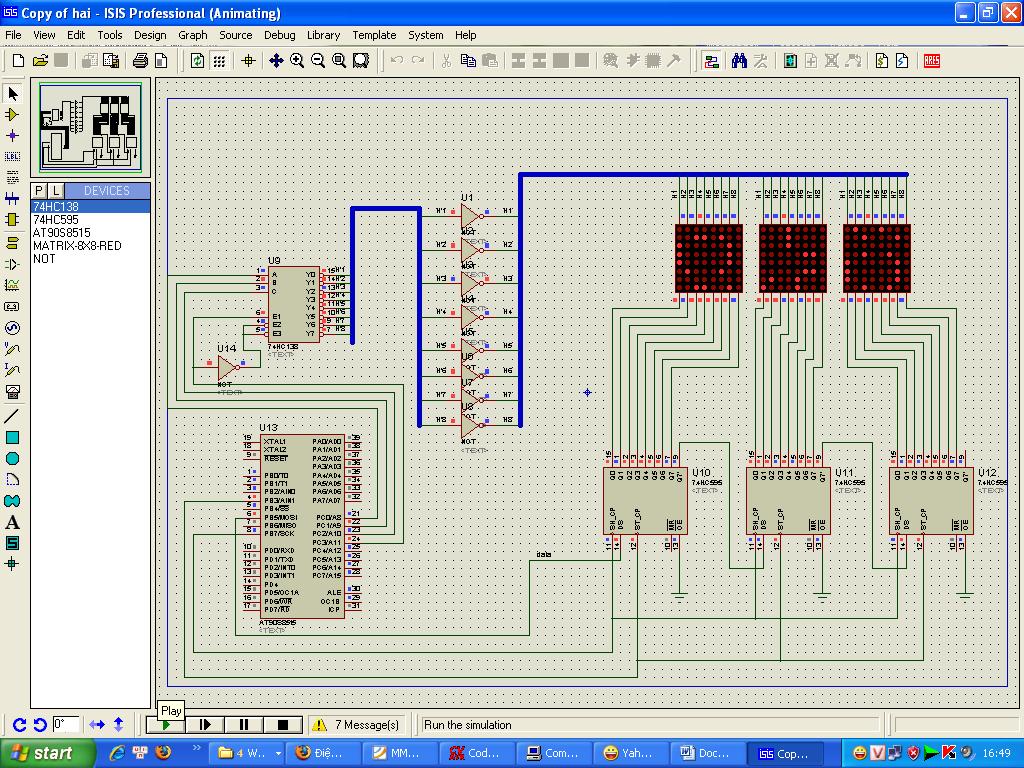Select the Component mode tool
Image resolution: width=1024 pixels, height=768 pixels.
point(13,114)
